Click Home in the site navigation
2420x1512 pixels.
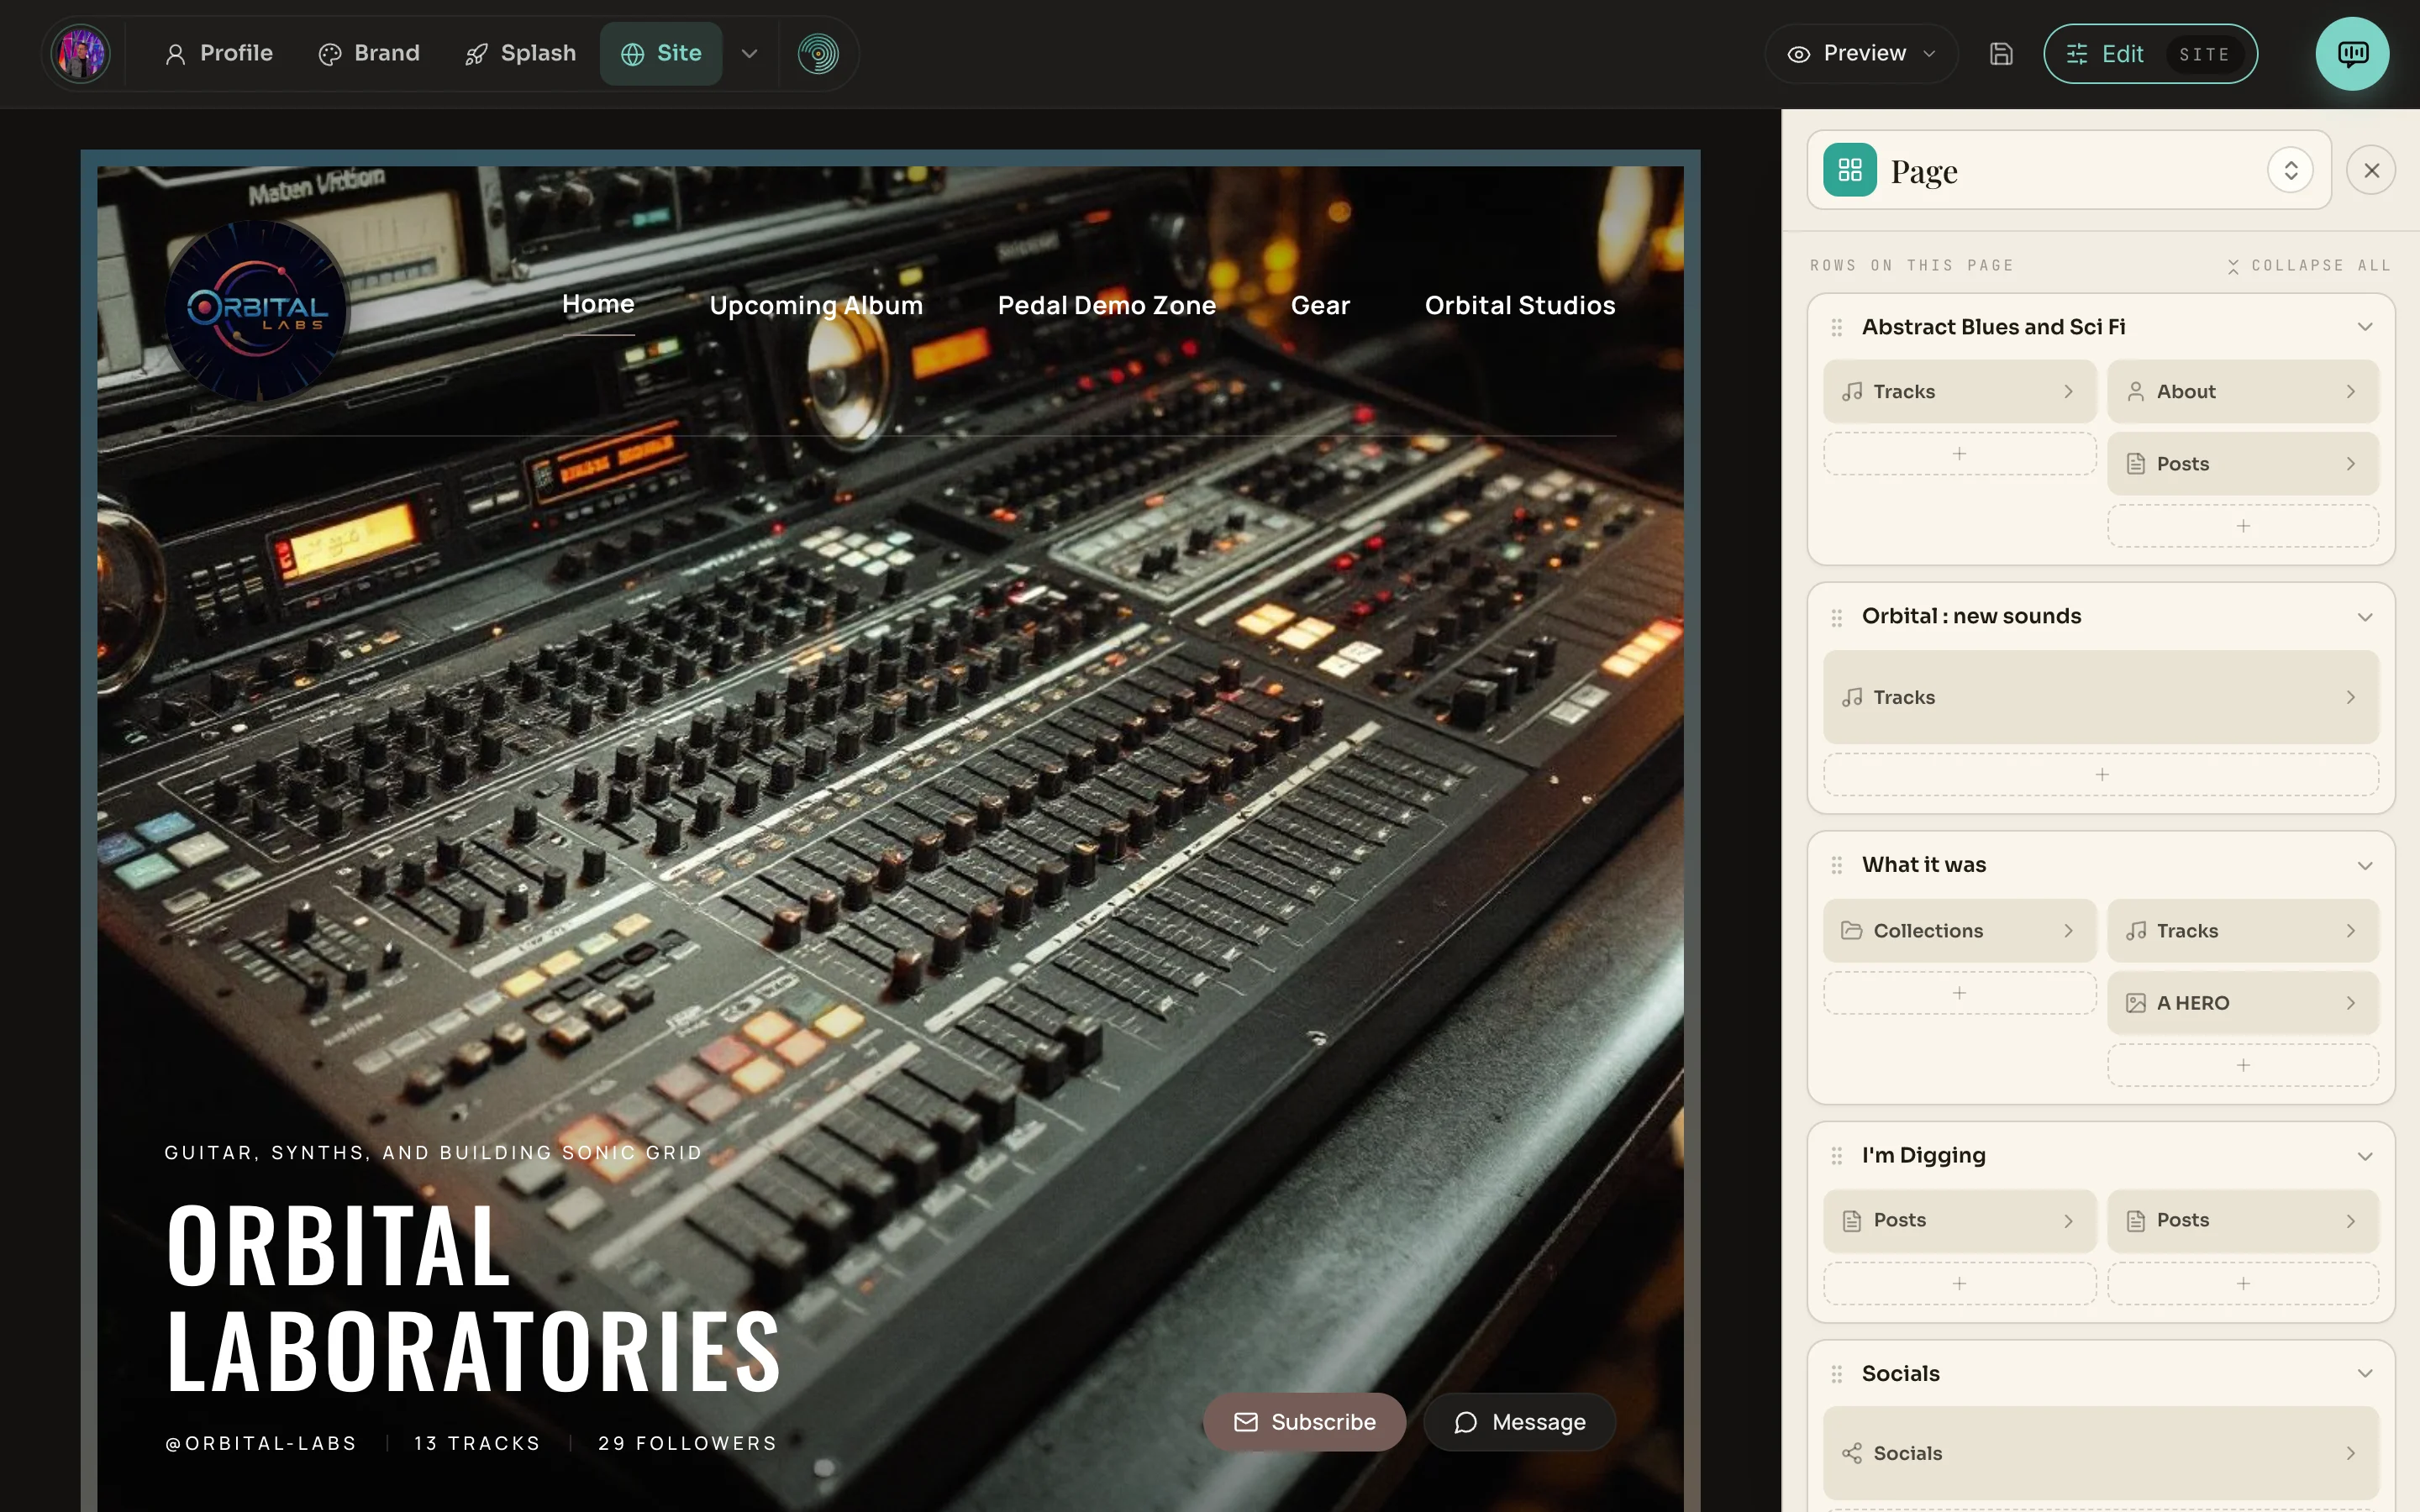(598, 304)
